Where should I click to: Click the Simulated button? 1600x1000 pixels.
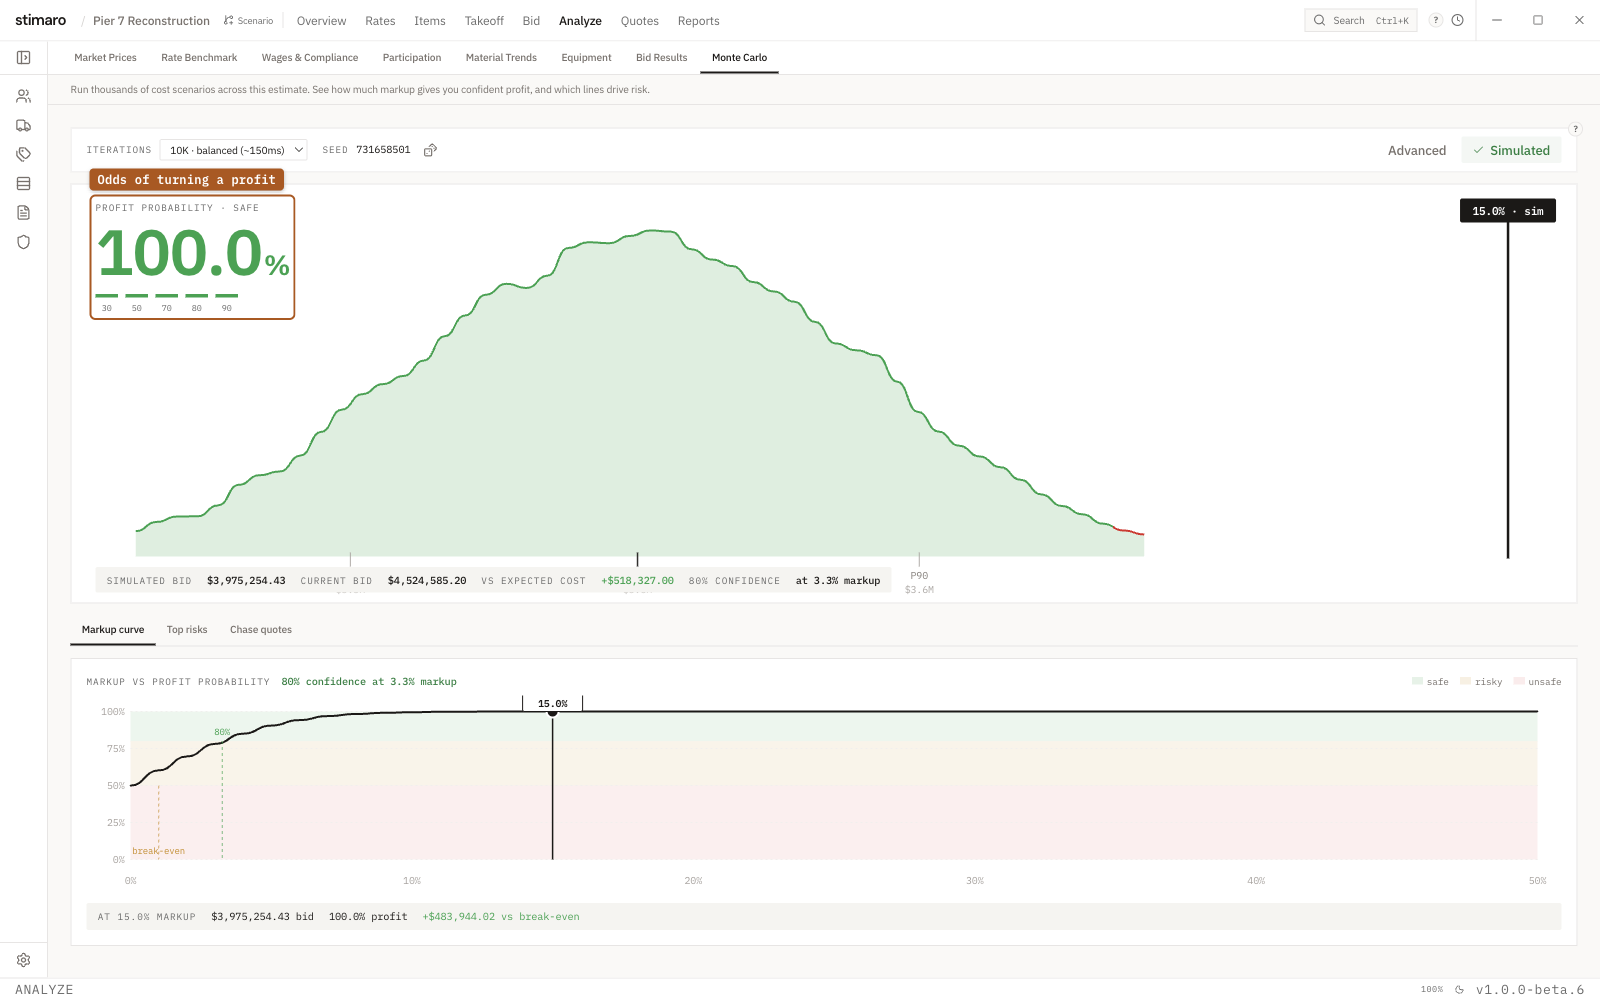(x=1511, y=150)
